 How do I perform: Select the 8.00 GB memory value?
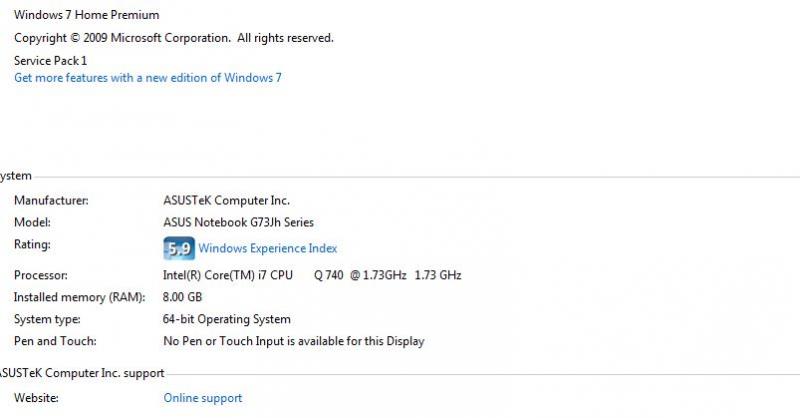(x=183, y=297)
